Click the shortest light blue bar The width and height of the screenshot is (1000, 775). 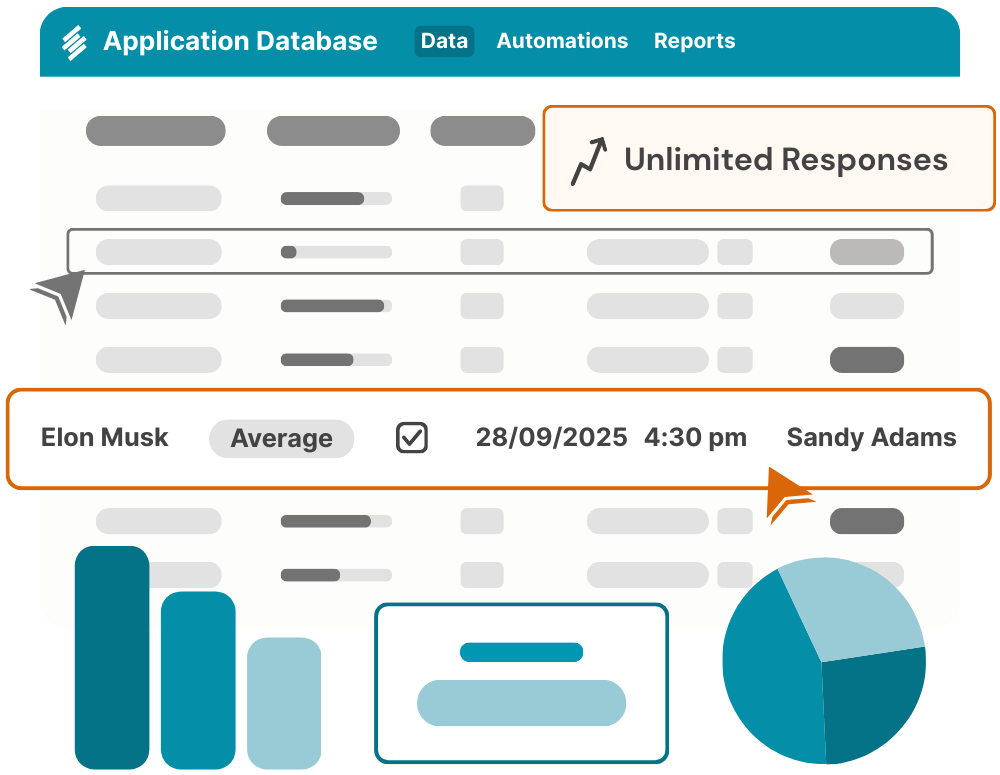pyautogui.click(x=284, y=703)
